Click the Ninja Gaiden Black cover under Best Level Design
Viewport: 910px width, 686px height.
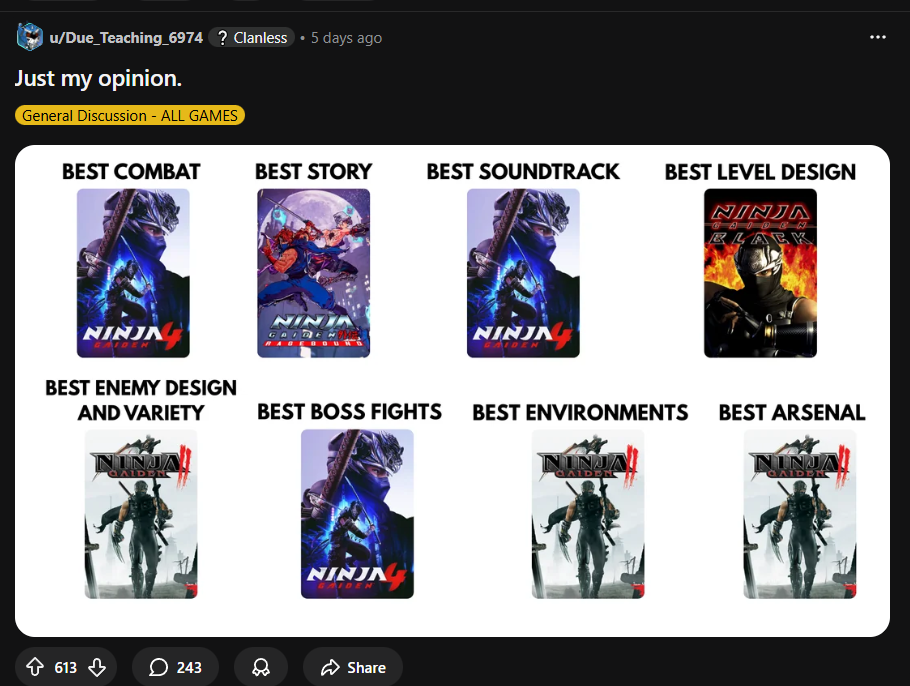point(760,273)
